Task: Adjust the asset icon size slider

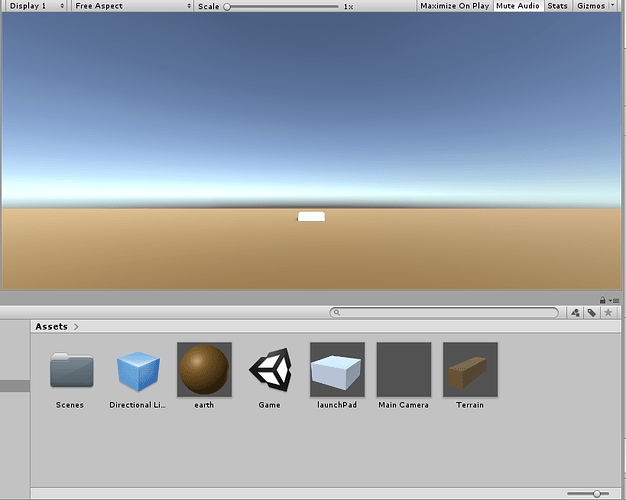Action: tap(596, 494)
